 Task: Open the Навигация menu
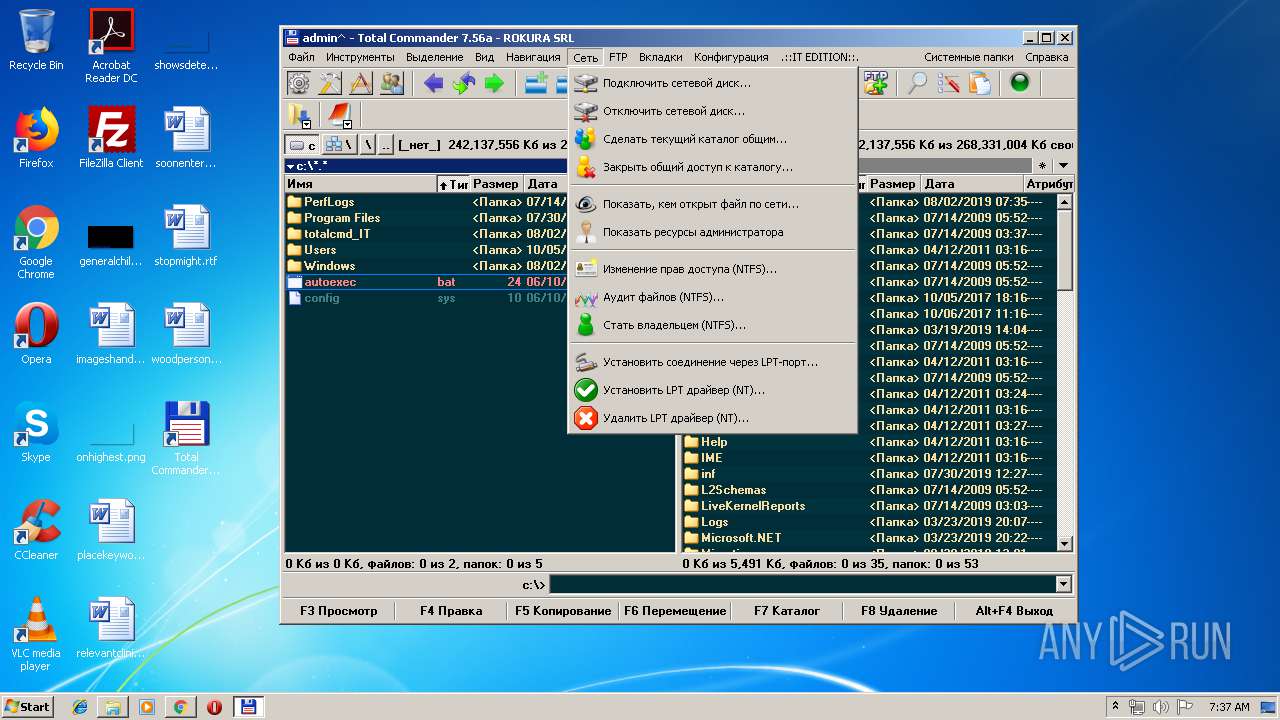[533, 57]
